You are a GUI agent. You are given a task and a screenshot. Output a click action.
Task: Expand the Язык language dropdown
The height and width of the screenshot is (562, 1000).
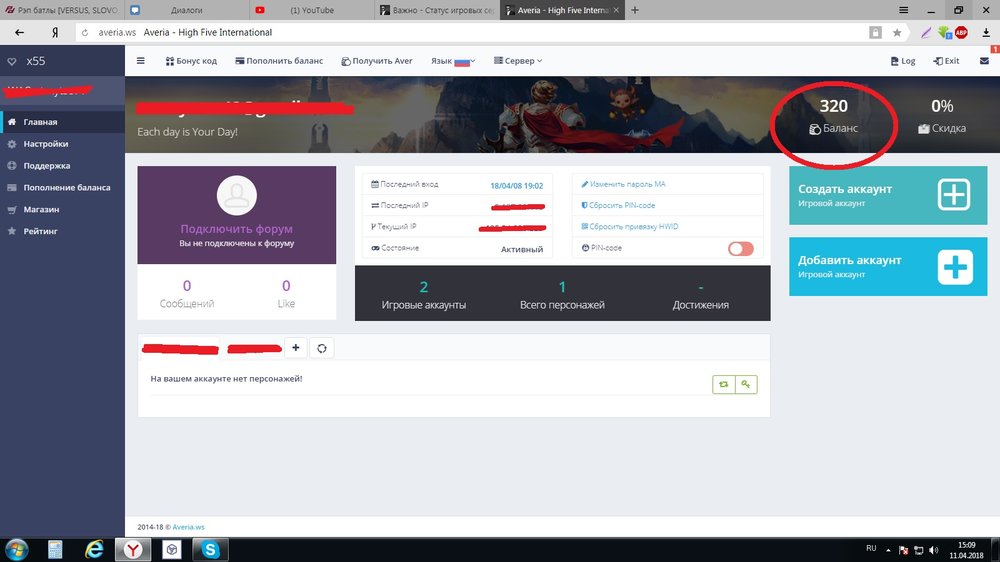[x=452, y=61]
